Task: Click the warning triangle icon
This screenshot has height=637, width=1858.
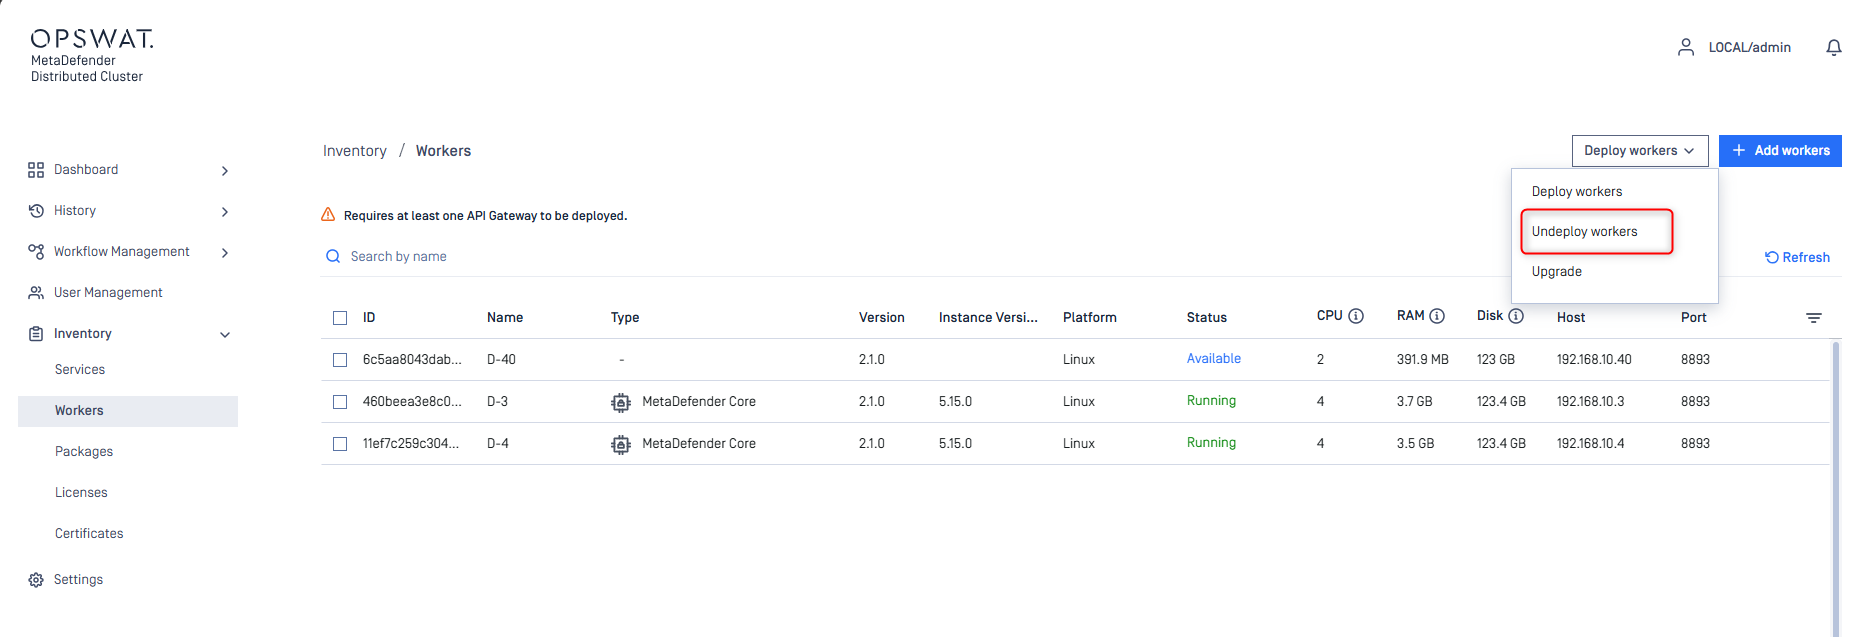Action: pyautogui.click(x=328, y=215)
